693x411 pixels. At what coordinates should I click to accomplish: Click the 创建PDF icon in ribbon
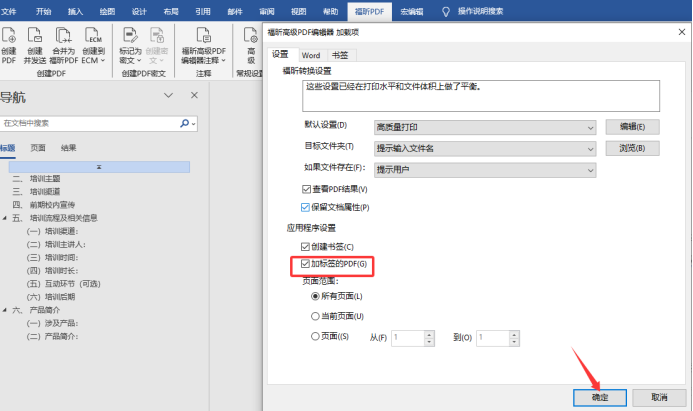pos(9,40)
